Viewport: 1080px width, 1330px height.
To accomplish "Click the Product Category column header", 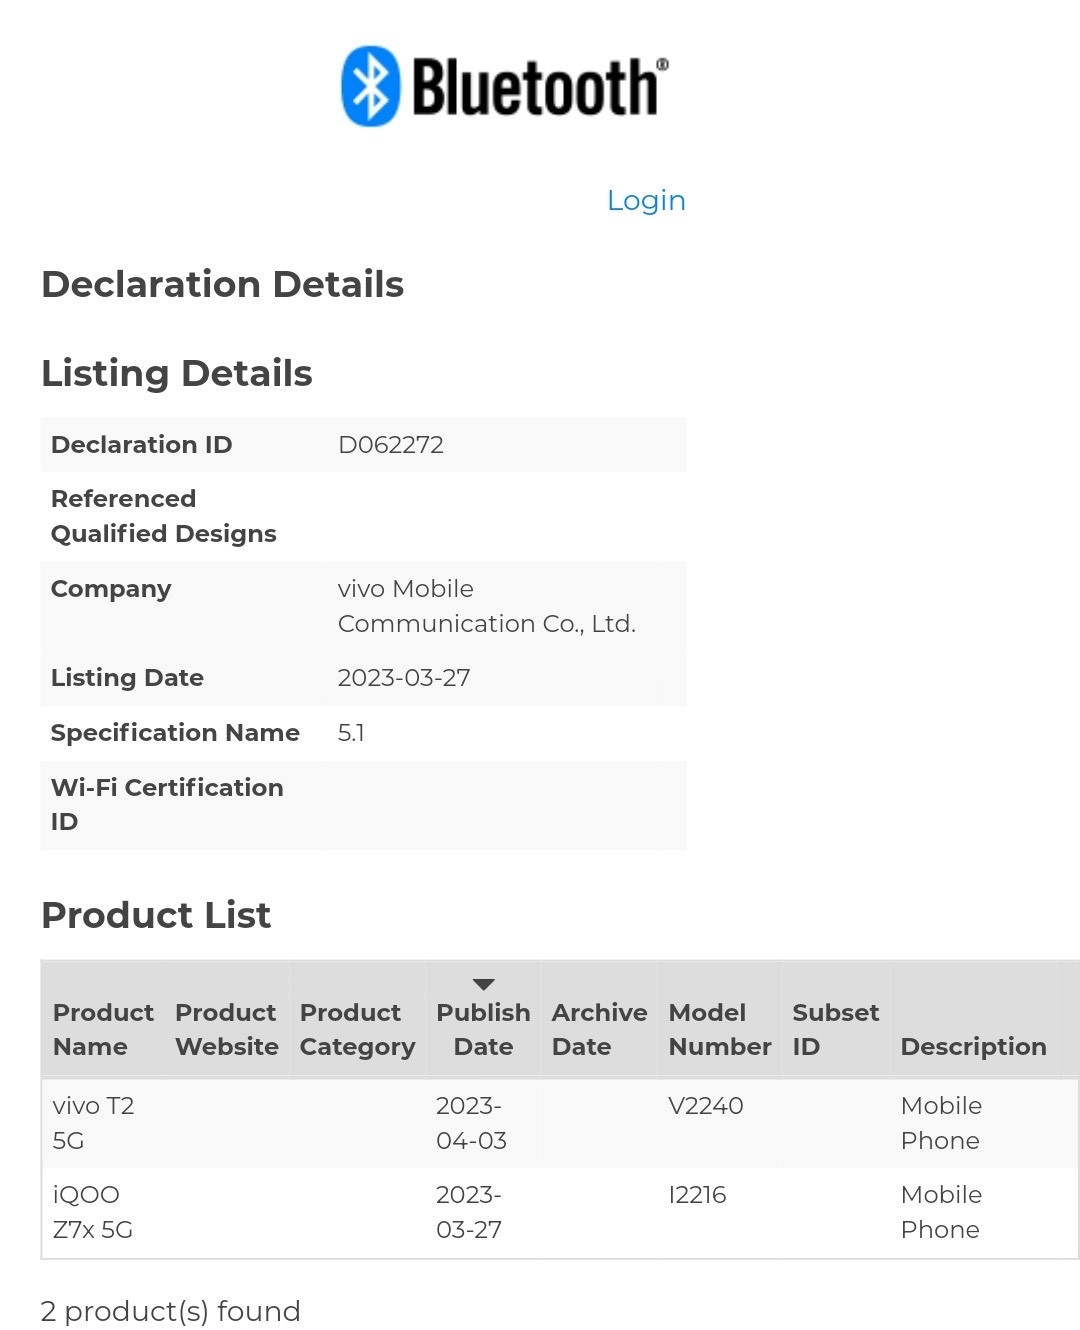I will (x=357, y=1029).
